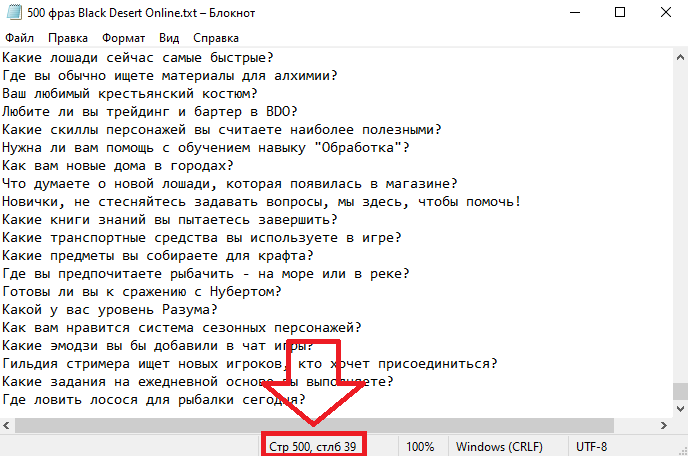Click the horizontal scrollbar thumb

(314, 425)
